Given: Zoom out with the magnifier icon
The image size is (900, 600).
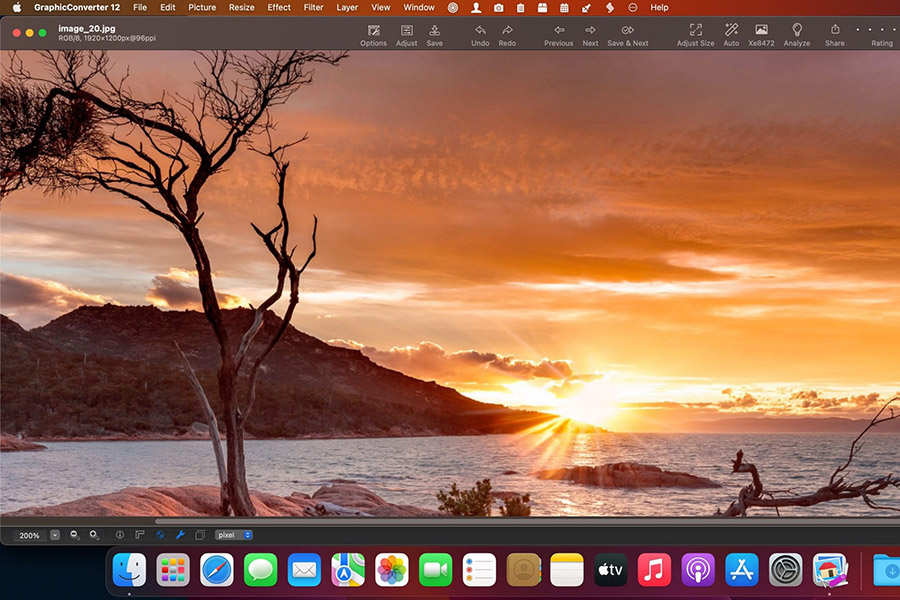Looking at the screenshot, I should 74,535.
